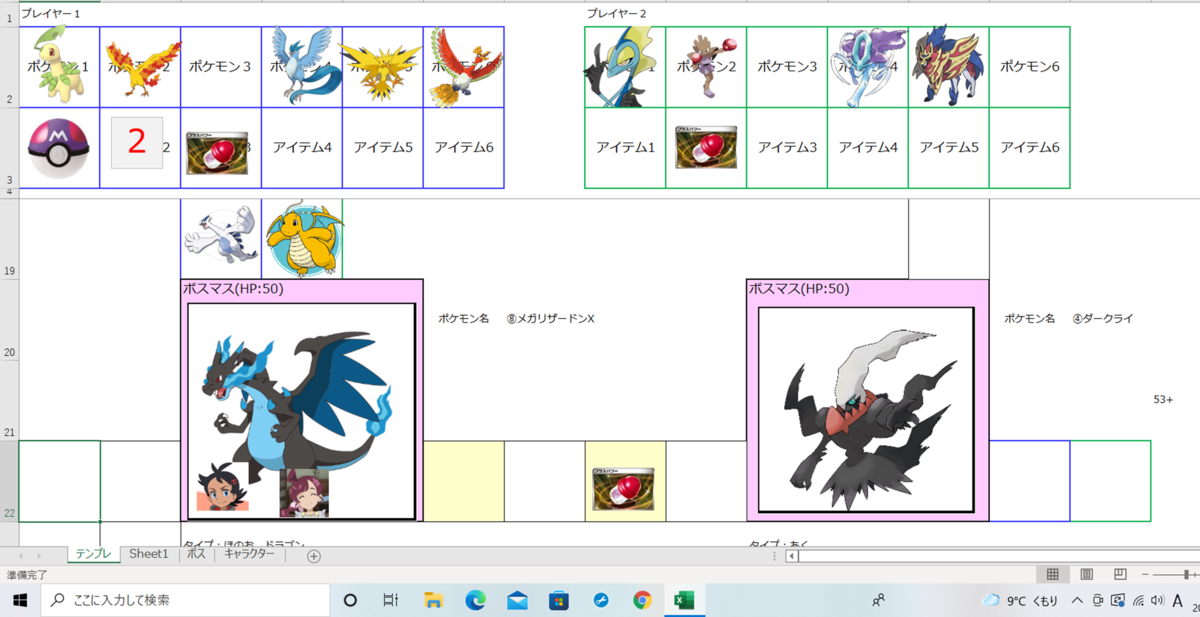This screenshot has height=617, width=1200.
Task: Open Task View on the taskbar
Action: [x=391, y=600]
